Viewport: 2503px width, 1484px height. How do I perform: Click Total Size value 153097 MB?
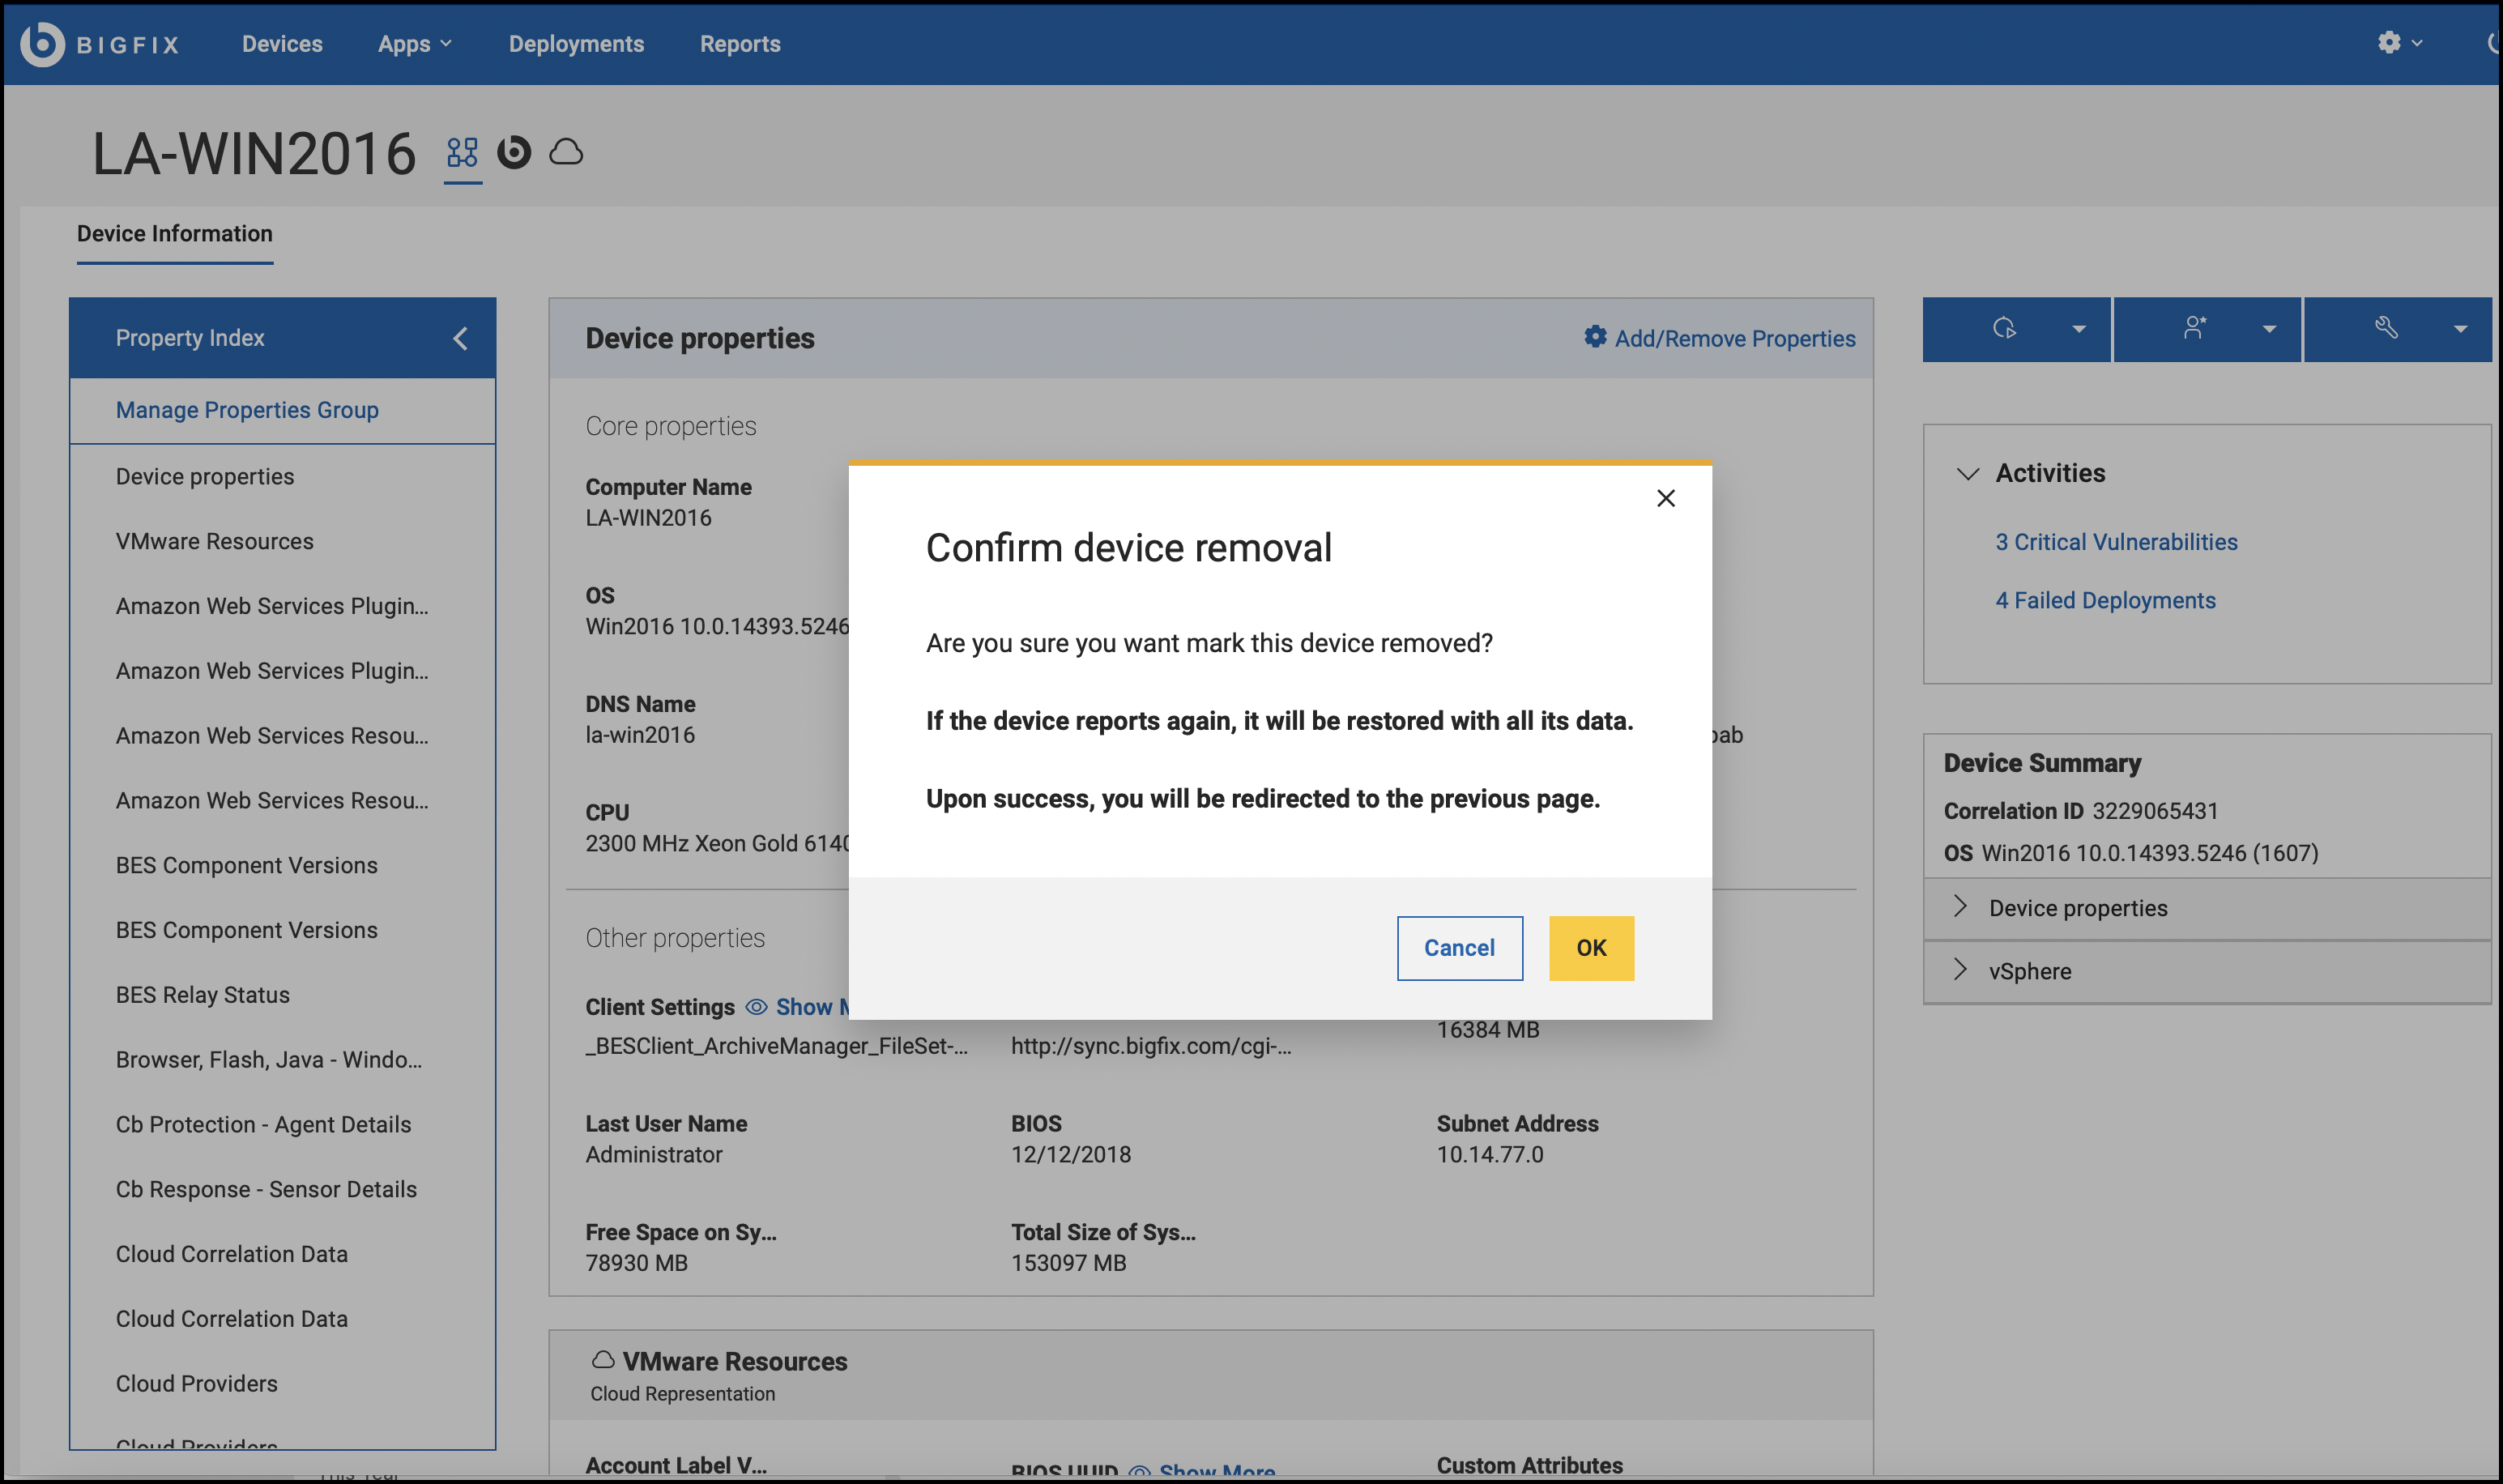(x=1069, y=1263)
